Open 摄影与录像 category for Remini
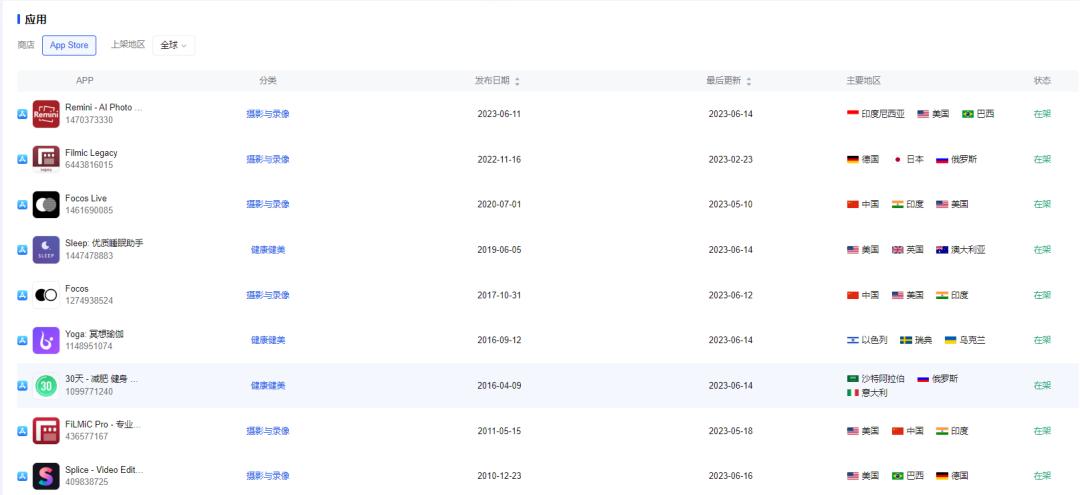The image size is (1080, 495). point(268,114)
